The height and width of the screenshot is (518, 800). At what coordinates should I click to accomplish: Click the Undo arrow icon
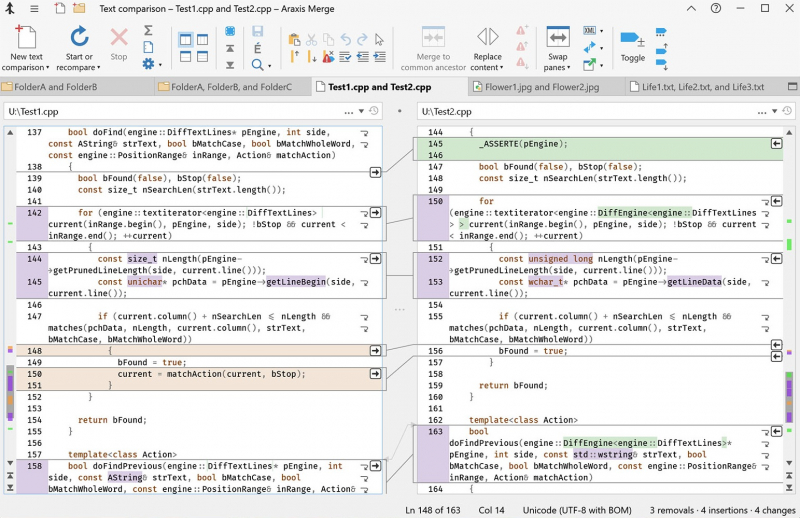coord(345,40)
